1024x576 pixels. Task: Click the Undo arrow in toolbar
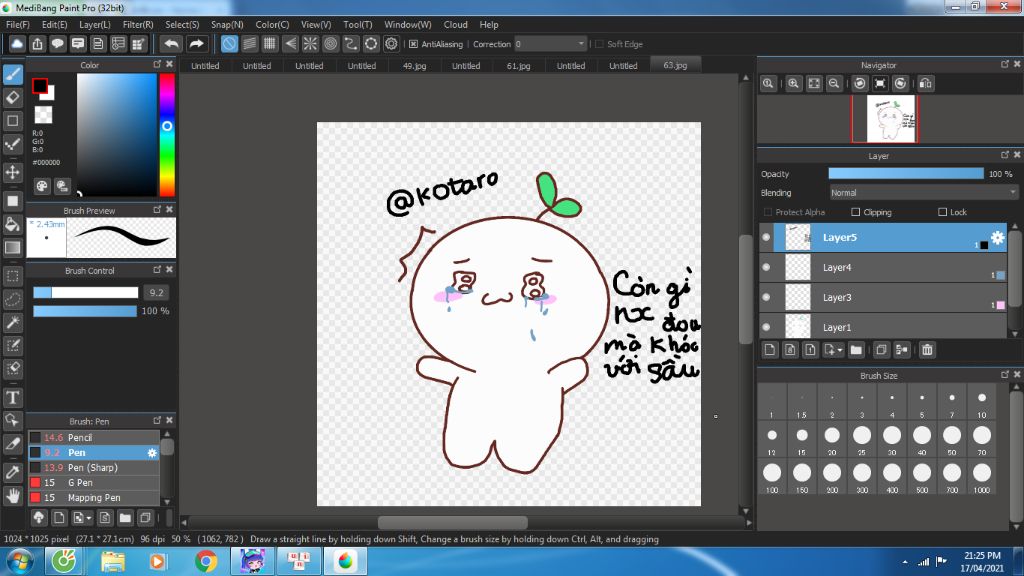171,44
